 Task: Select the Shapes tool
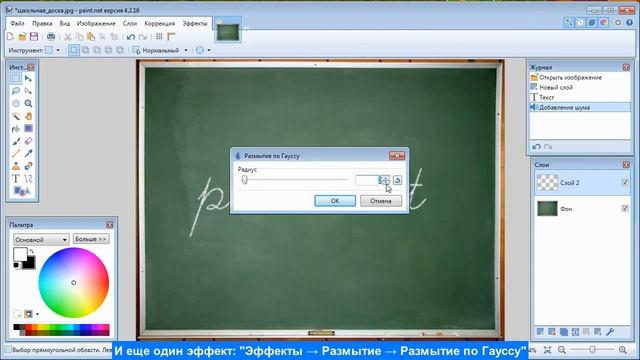click(21, 191)
